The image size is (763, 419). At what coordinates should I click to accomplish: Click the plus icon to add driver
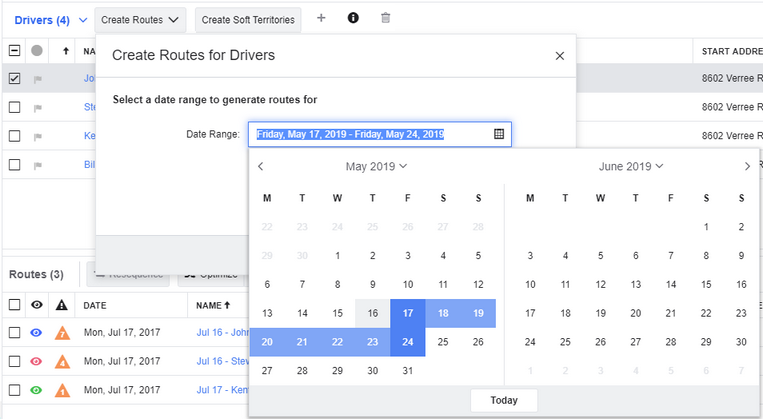coord(321,18)
